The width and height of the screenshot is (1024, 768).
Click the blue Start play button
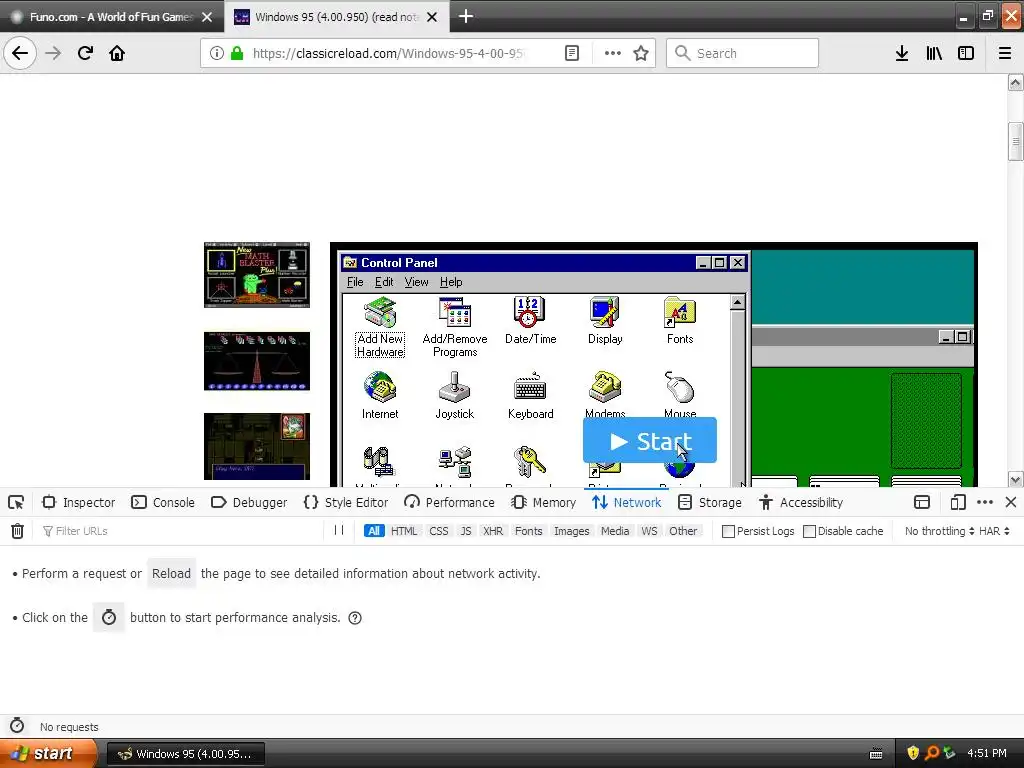[650, 441]
